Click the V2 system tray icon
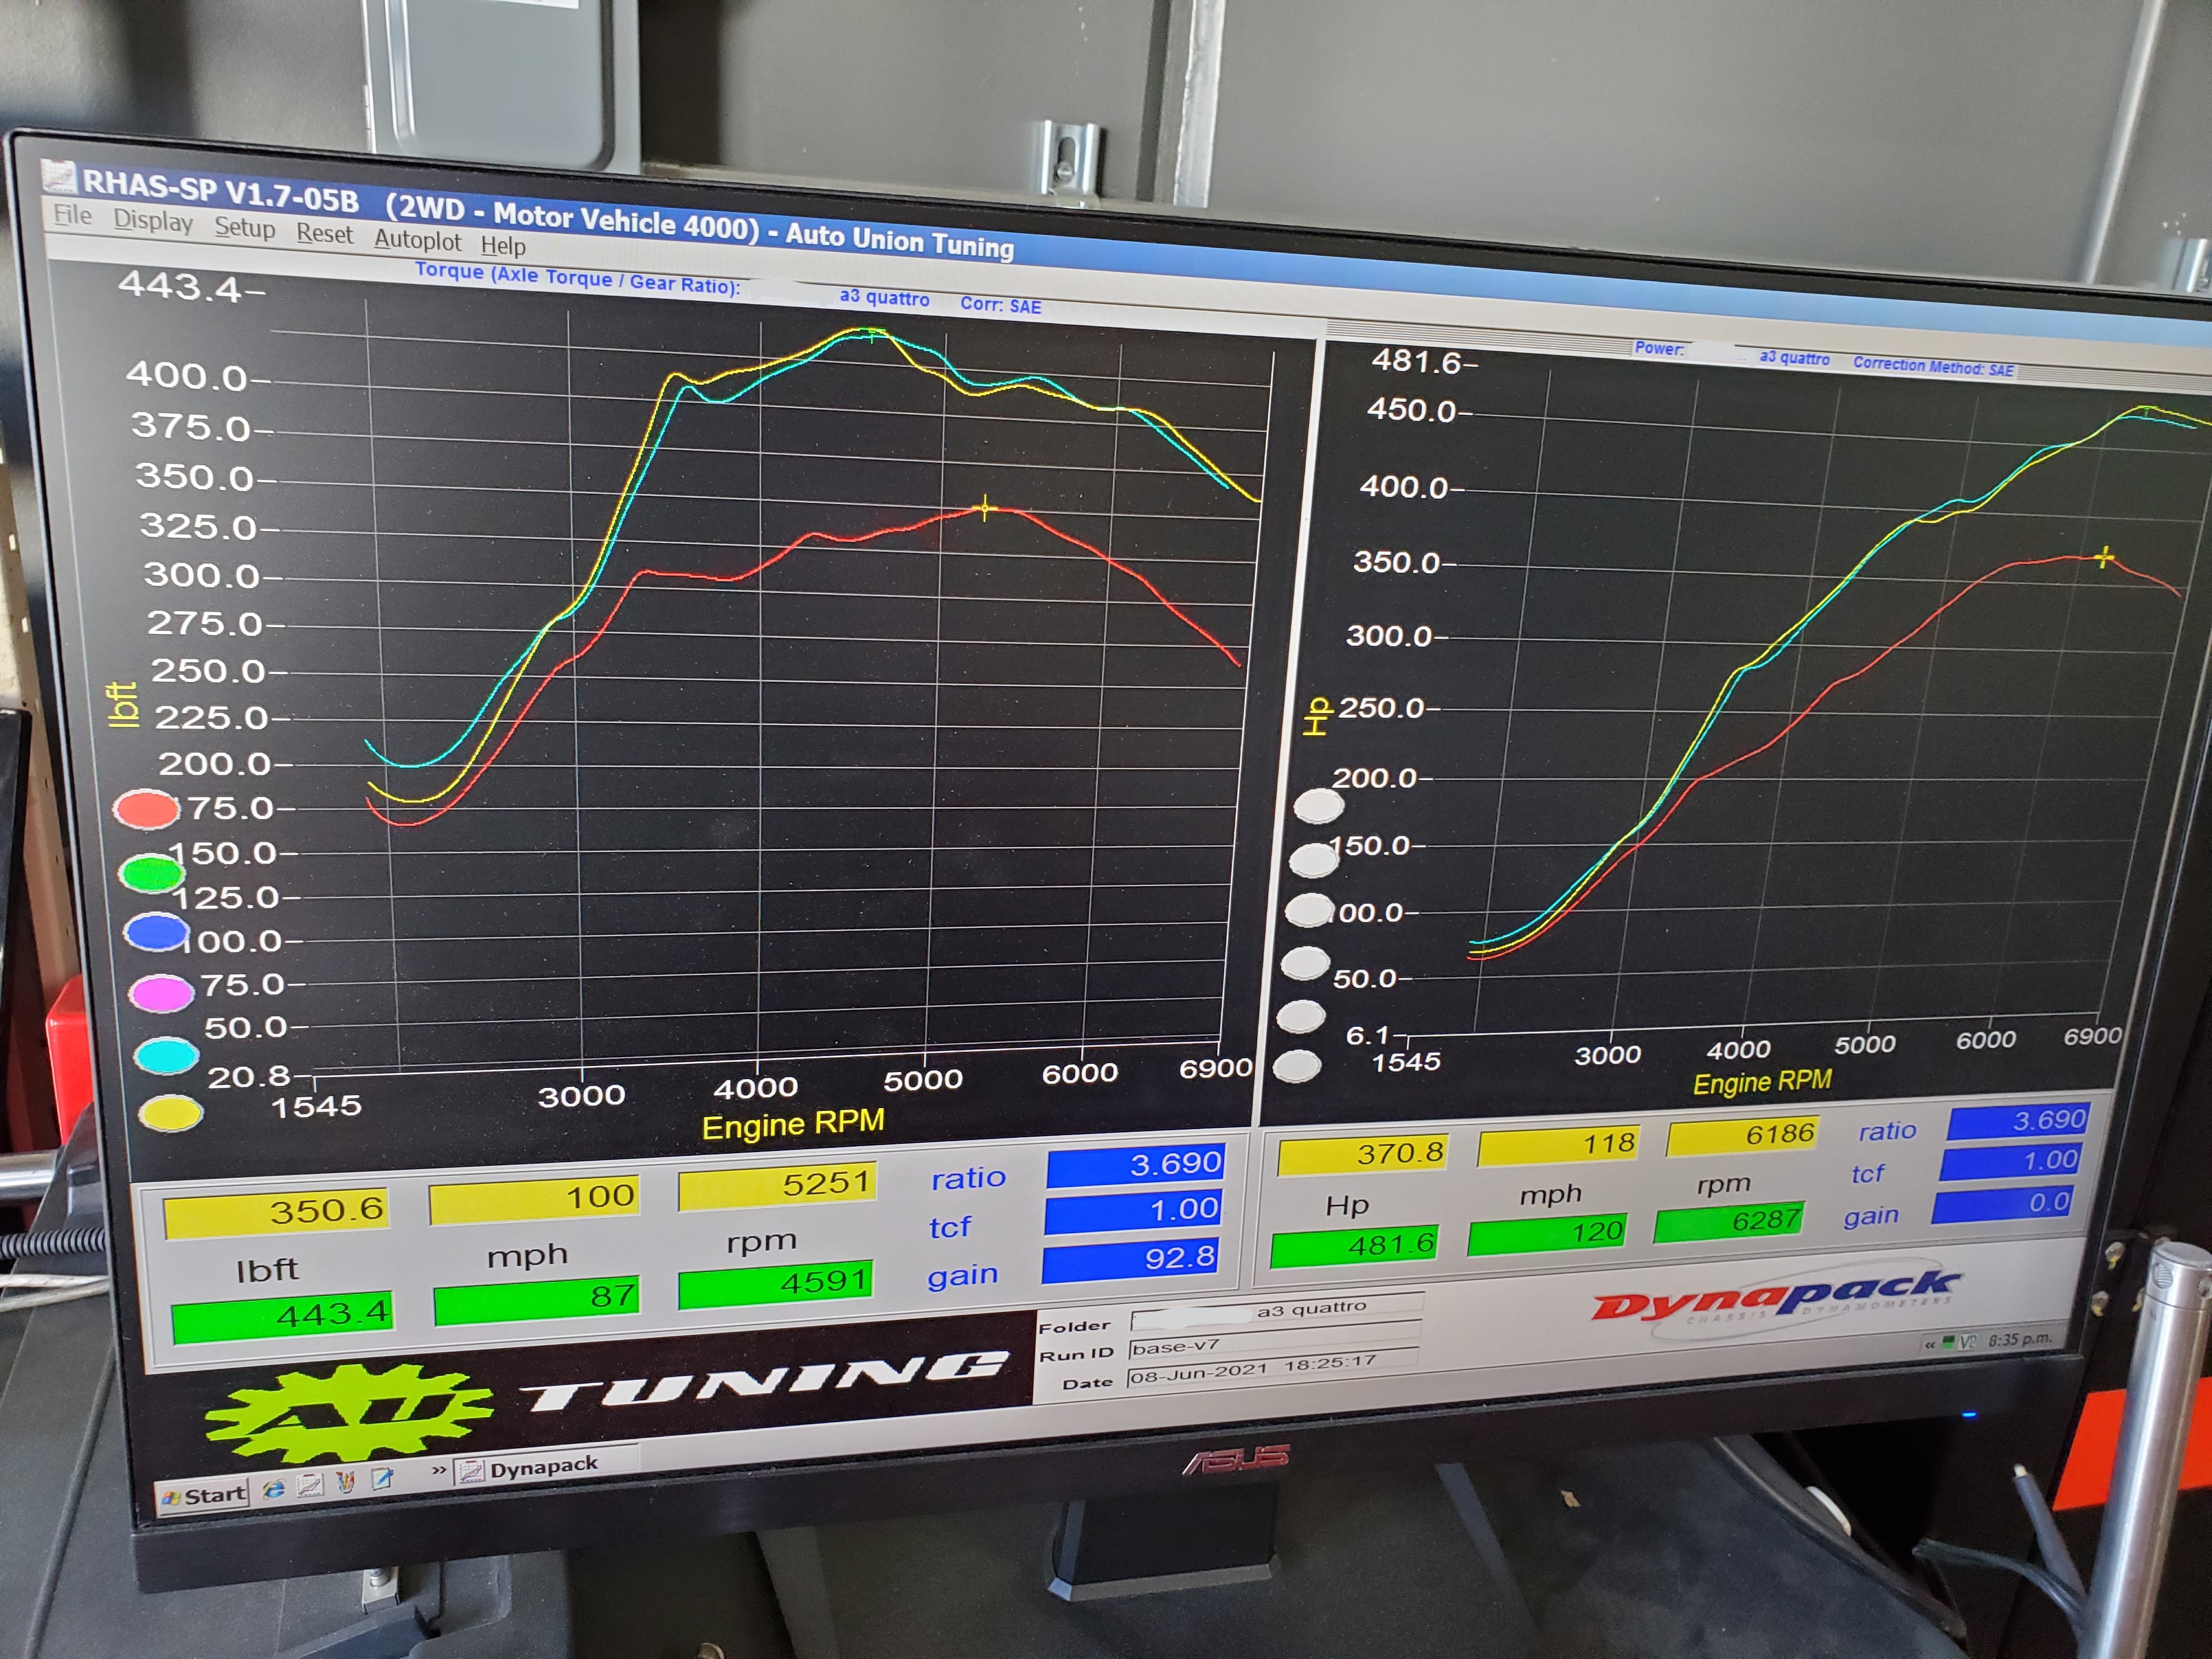The image size is (2212, 1659). click(1967, 1342)
